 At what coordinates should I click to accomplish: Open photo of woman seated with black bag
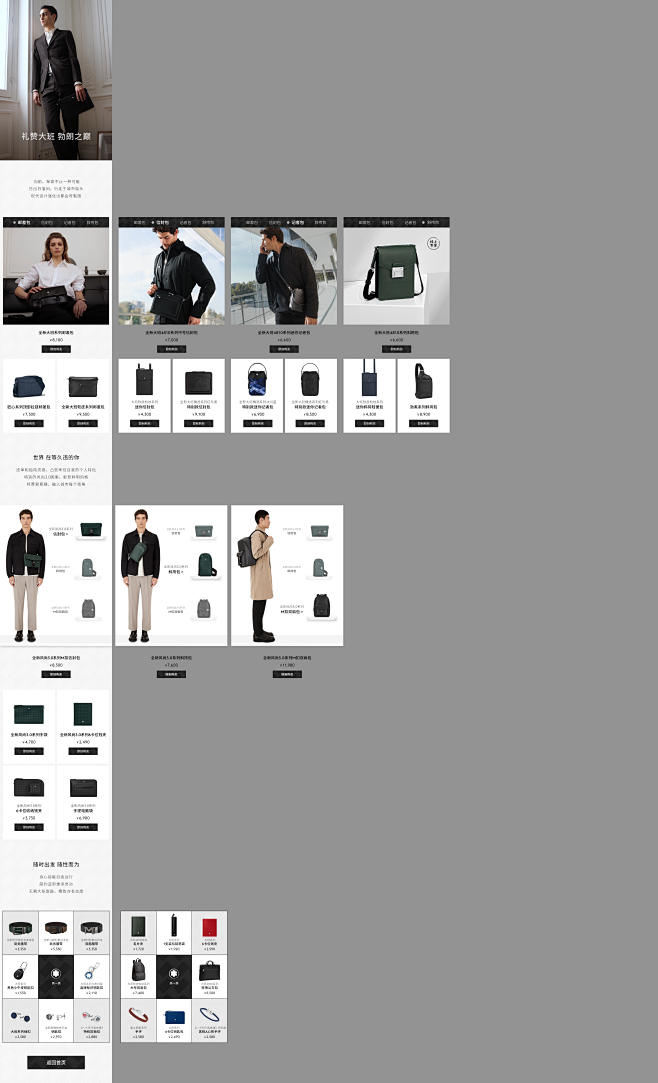(56, 276)
